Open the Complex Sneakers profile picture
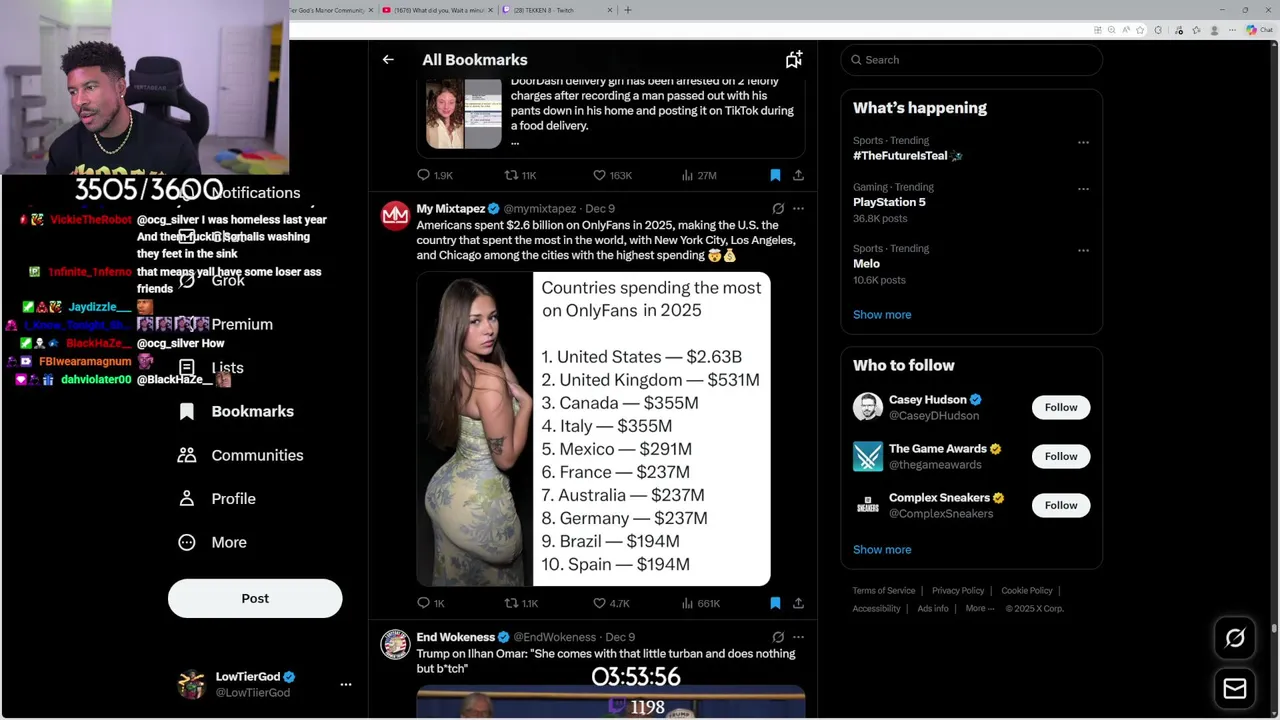Viewport: 1280px width, 720px height. pyautogui.click(x=868, y=505)
